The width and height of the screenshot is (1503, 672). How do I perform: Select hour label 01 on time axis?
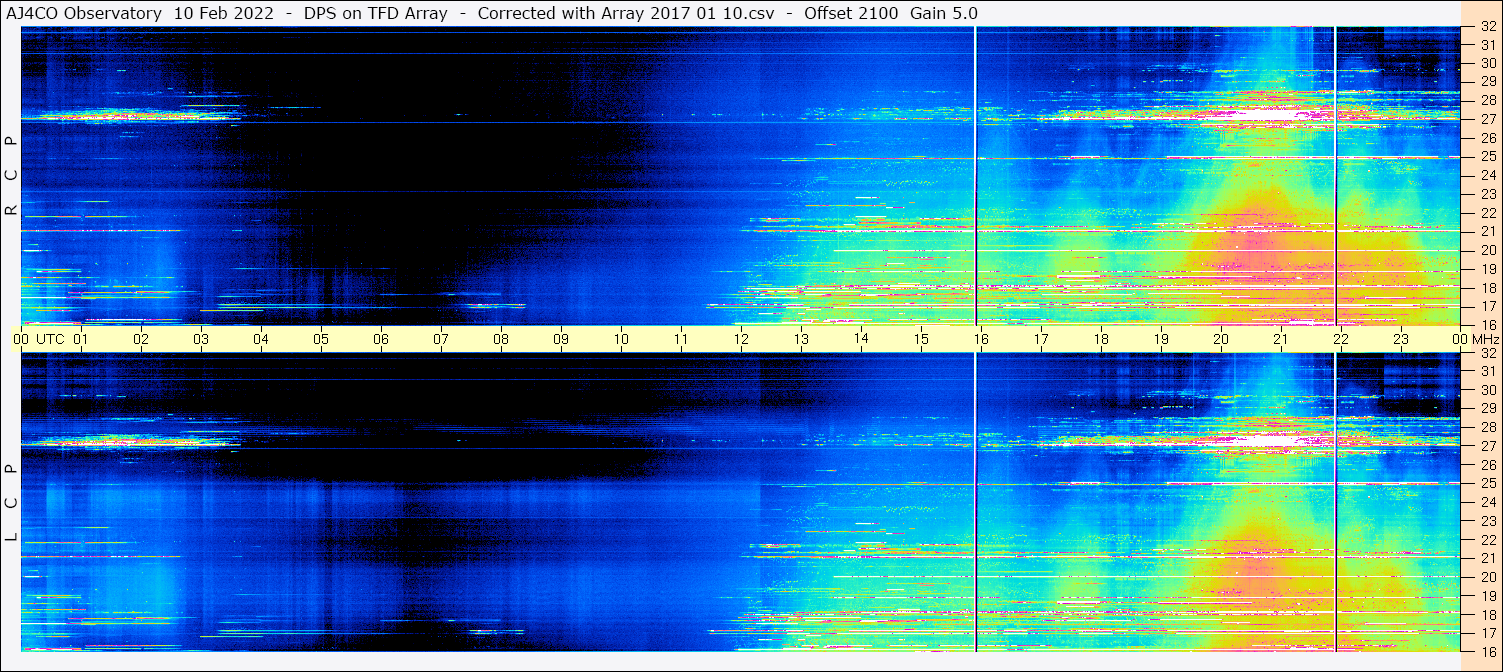coord(81,339)
